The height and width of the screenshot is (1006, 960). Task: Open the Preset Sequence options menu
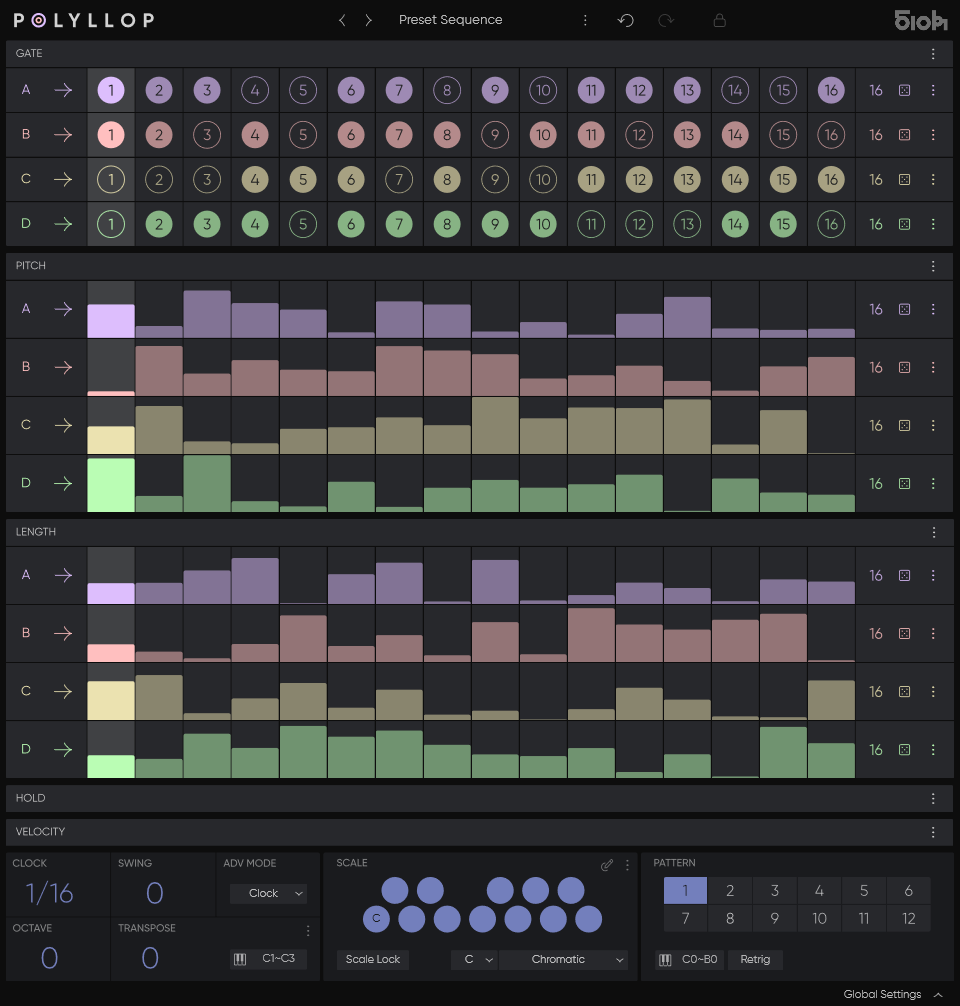pyautogui.click(x=585, y=20)
